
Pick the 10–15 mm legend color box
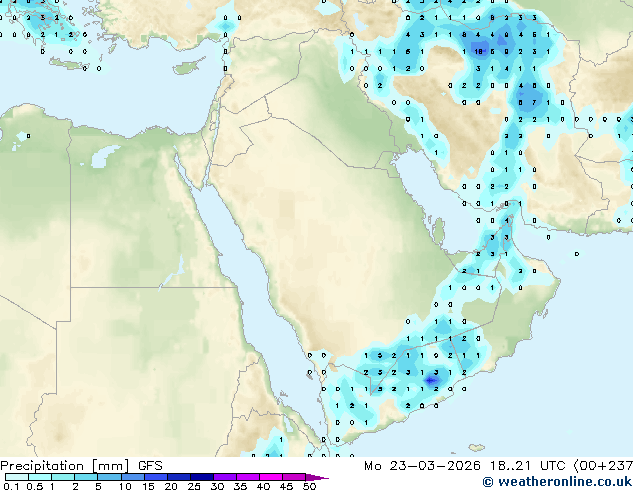[132, 477]
